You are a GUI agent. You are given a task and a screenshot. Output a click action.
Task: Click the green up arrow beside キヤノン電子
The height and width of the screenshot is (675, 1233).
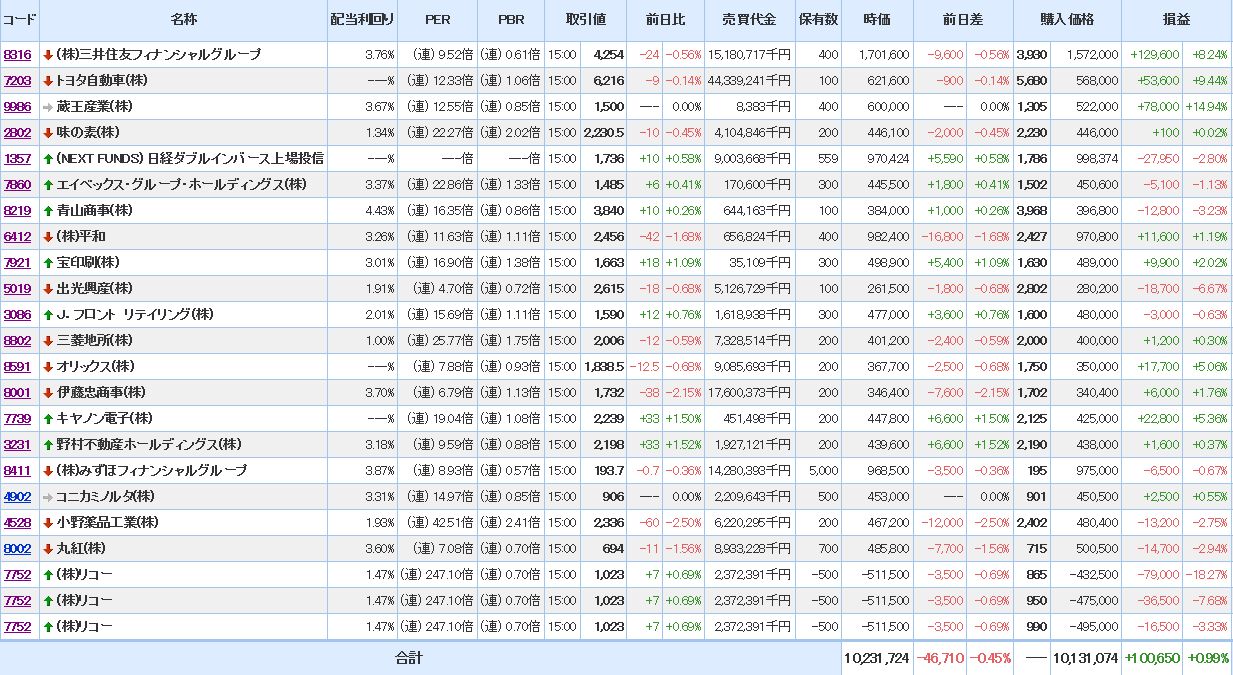(47, 419)
